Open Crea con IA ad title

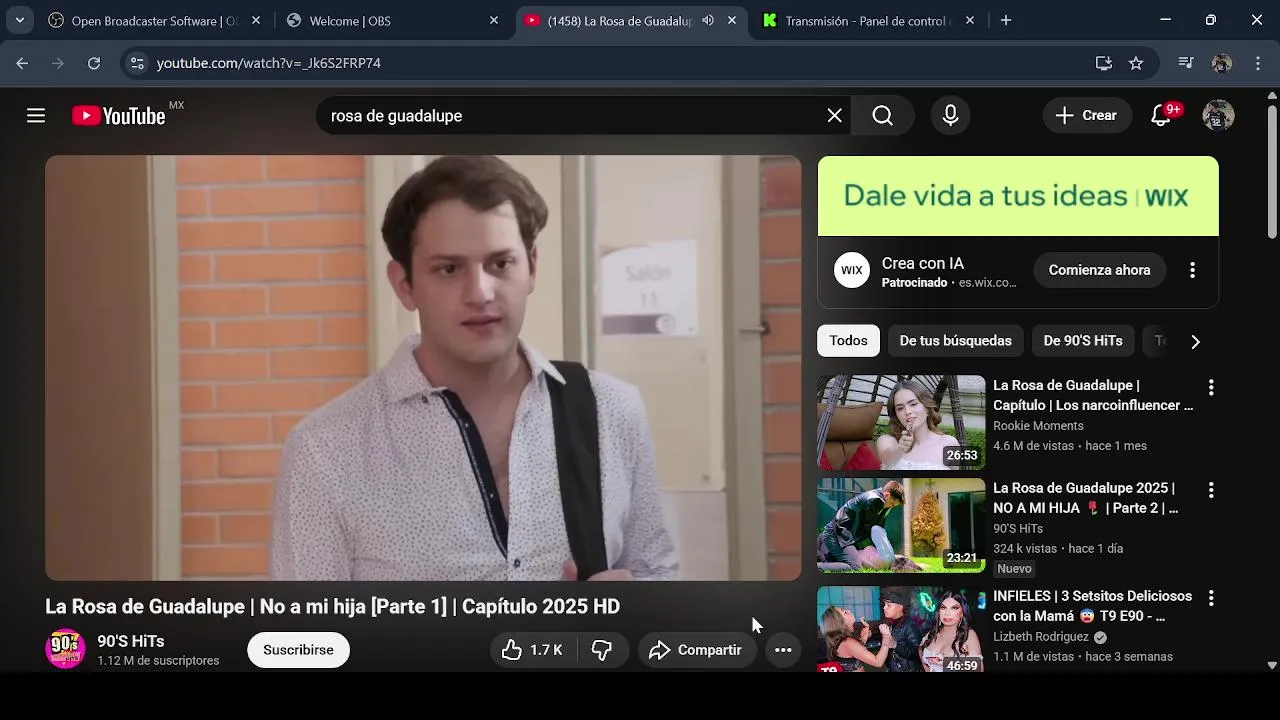click(923, 264)
